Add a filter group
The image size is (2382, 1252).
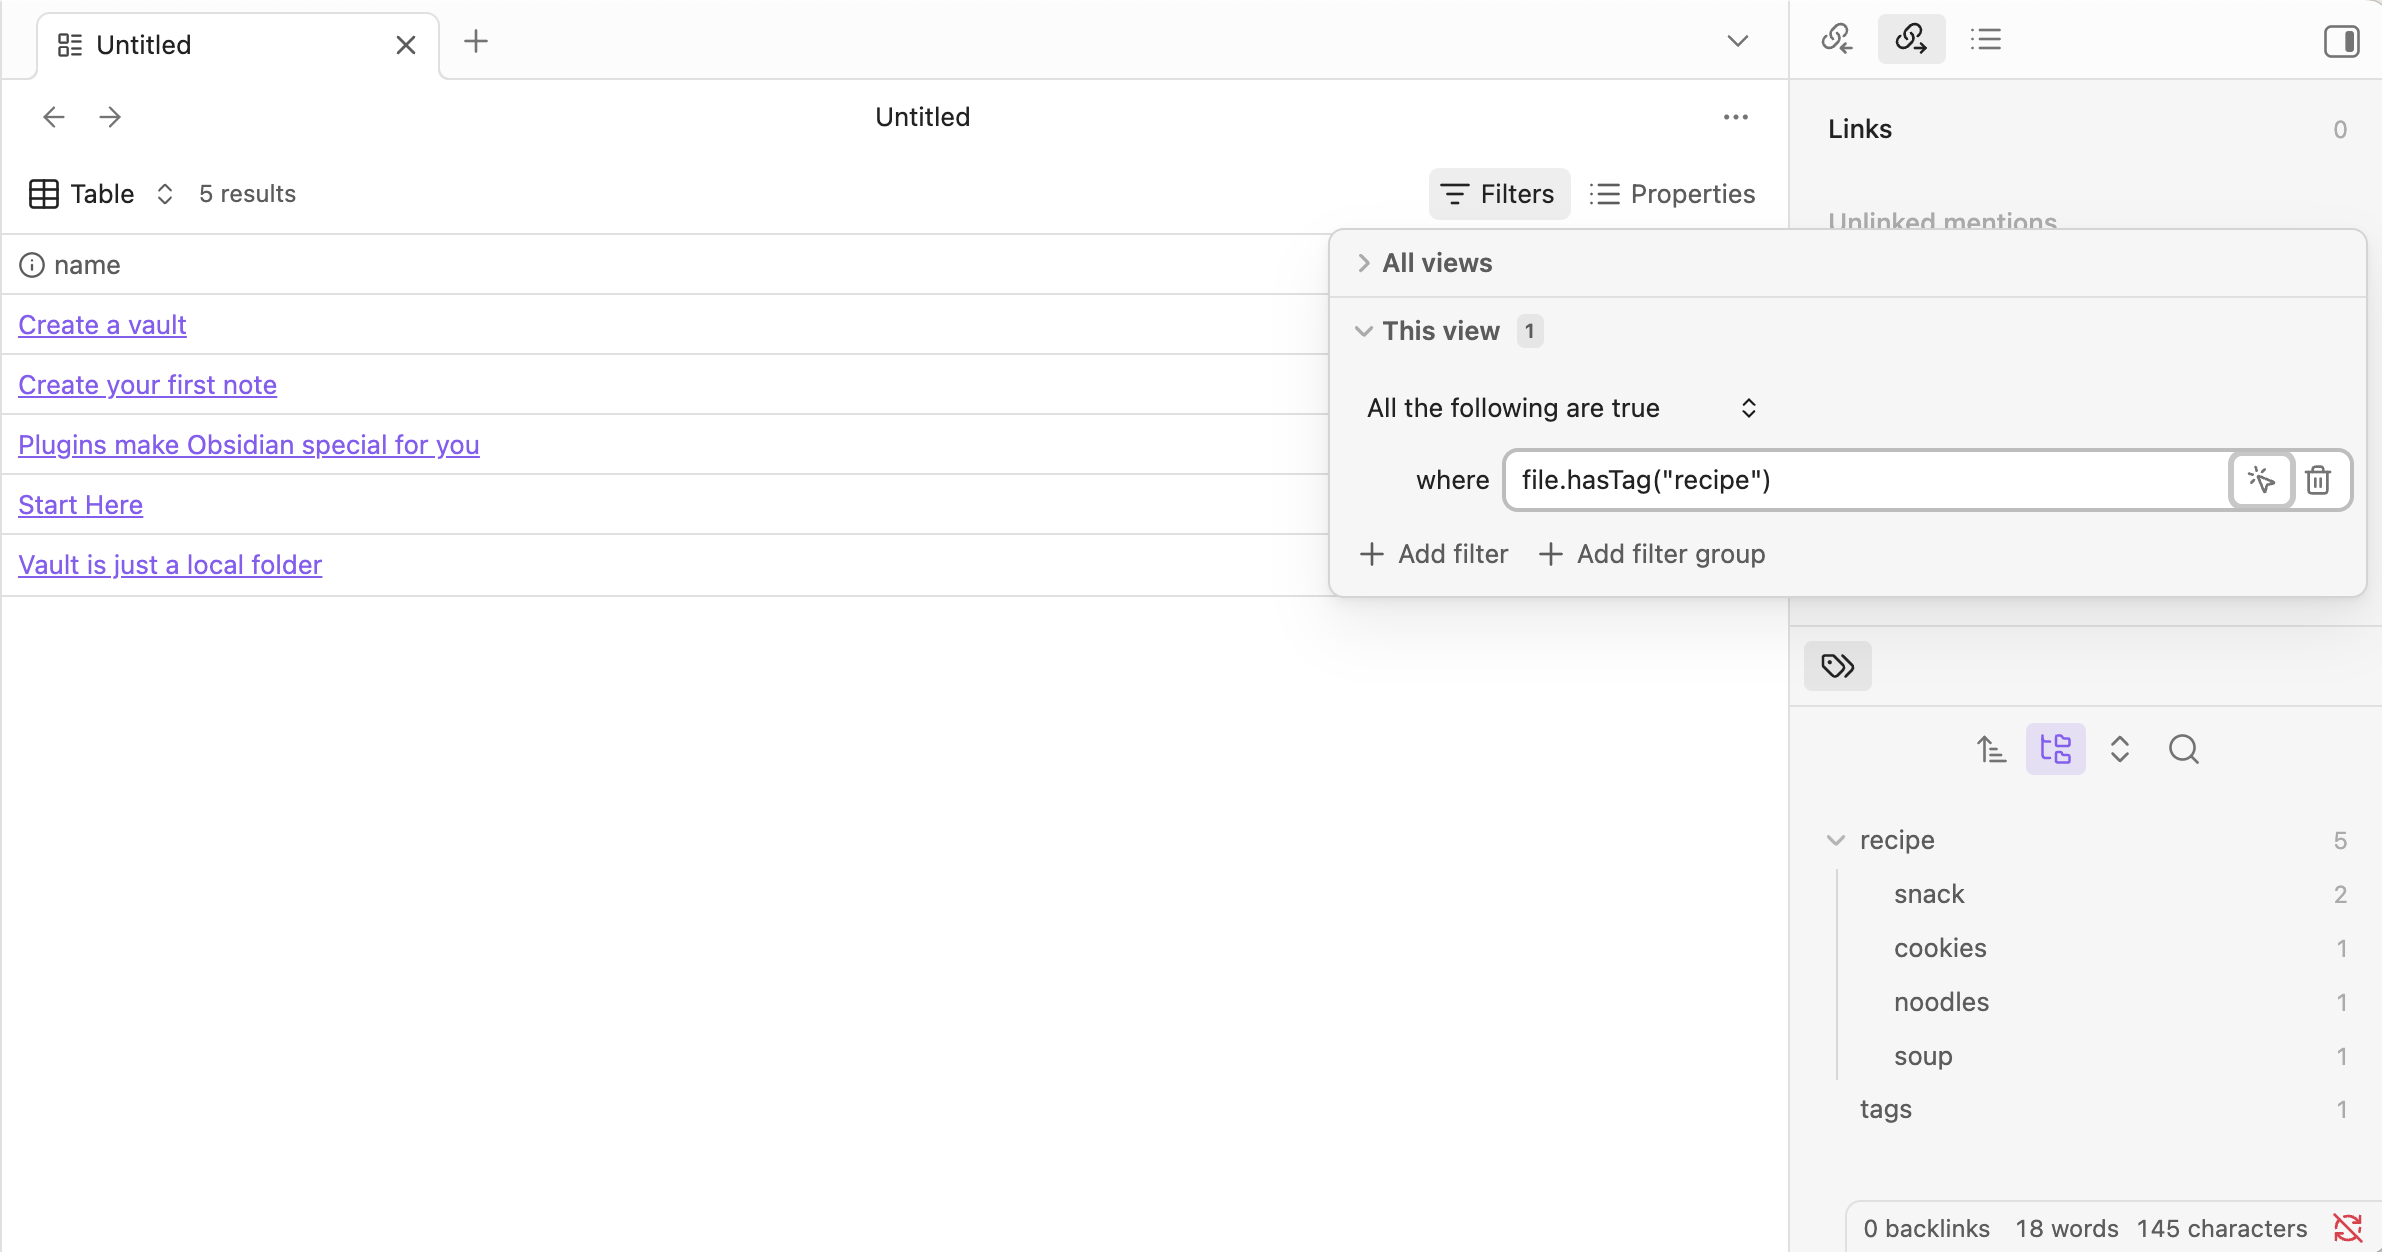(1652, 554)
